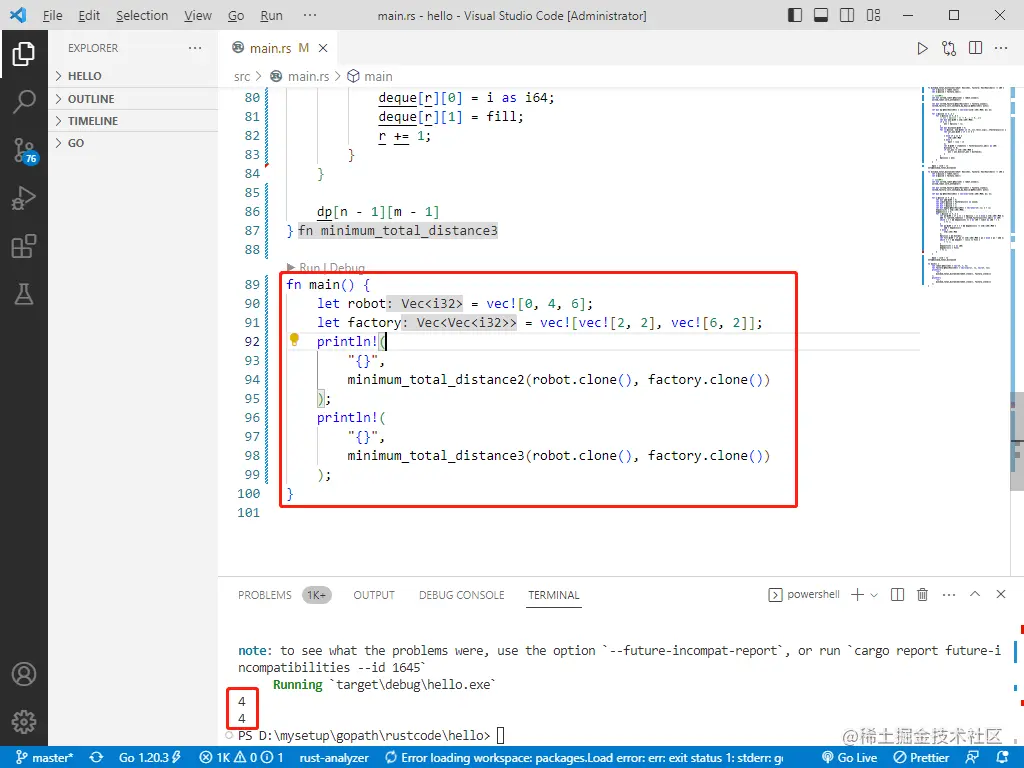Open Explorer Views and More Actions ellipsis
Viewport: 1024px width, 768px height.
(x=195, y=48)
